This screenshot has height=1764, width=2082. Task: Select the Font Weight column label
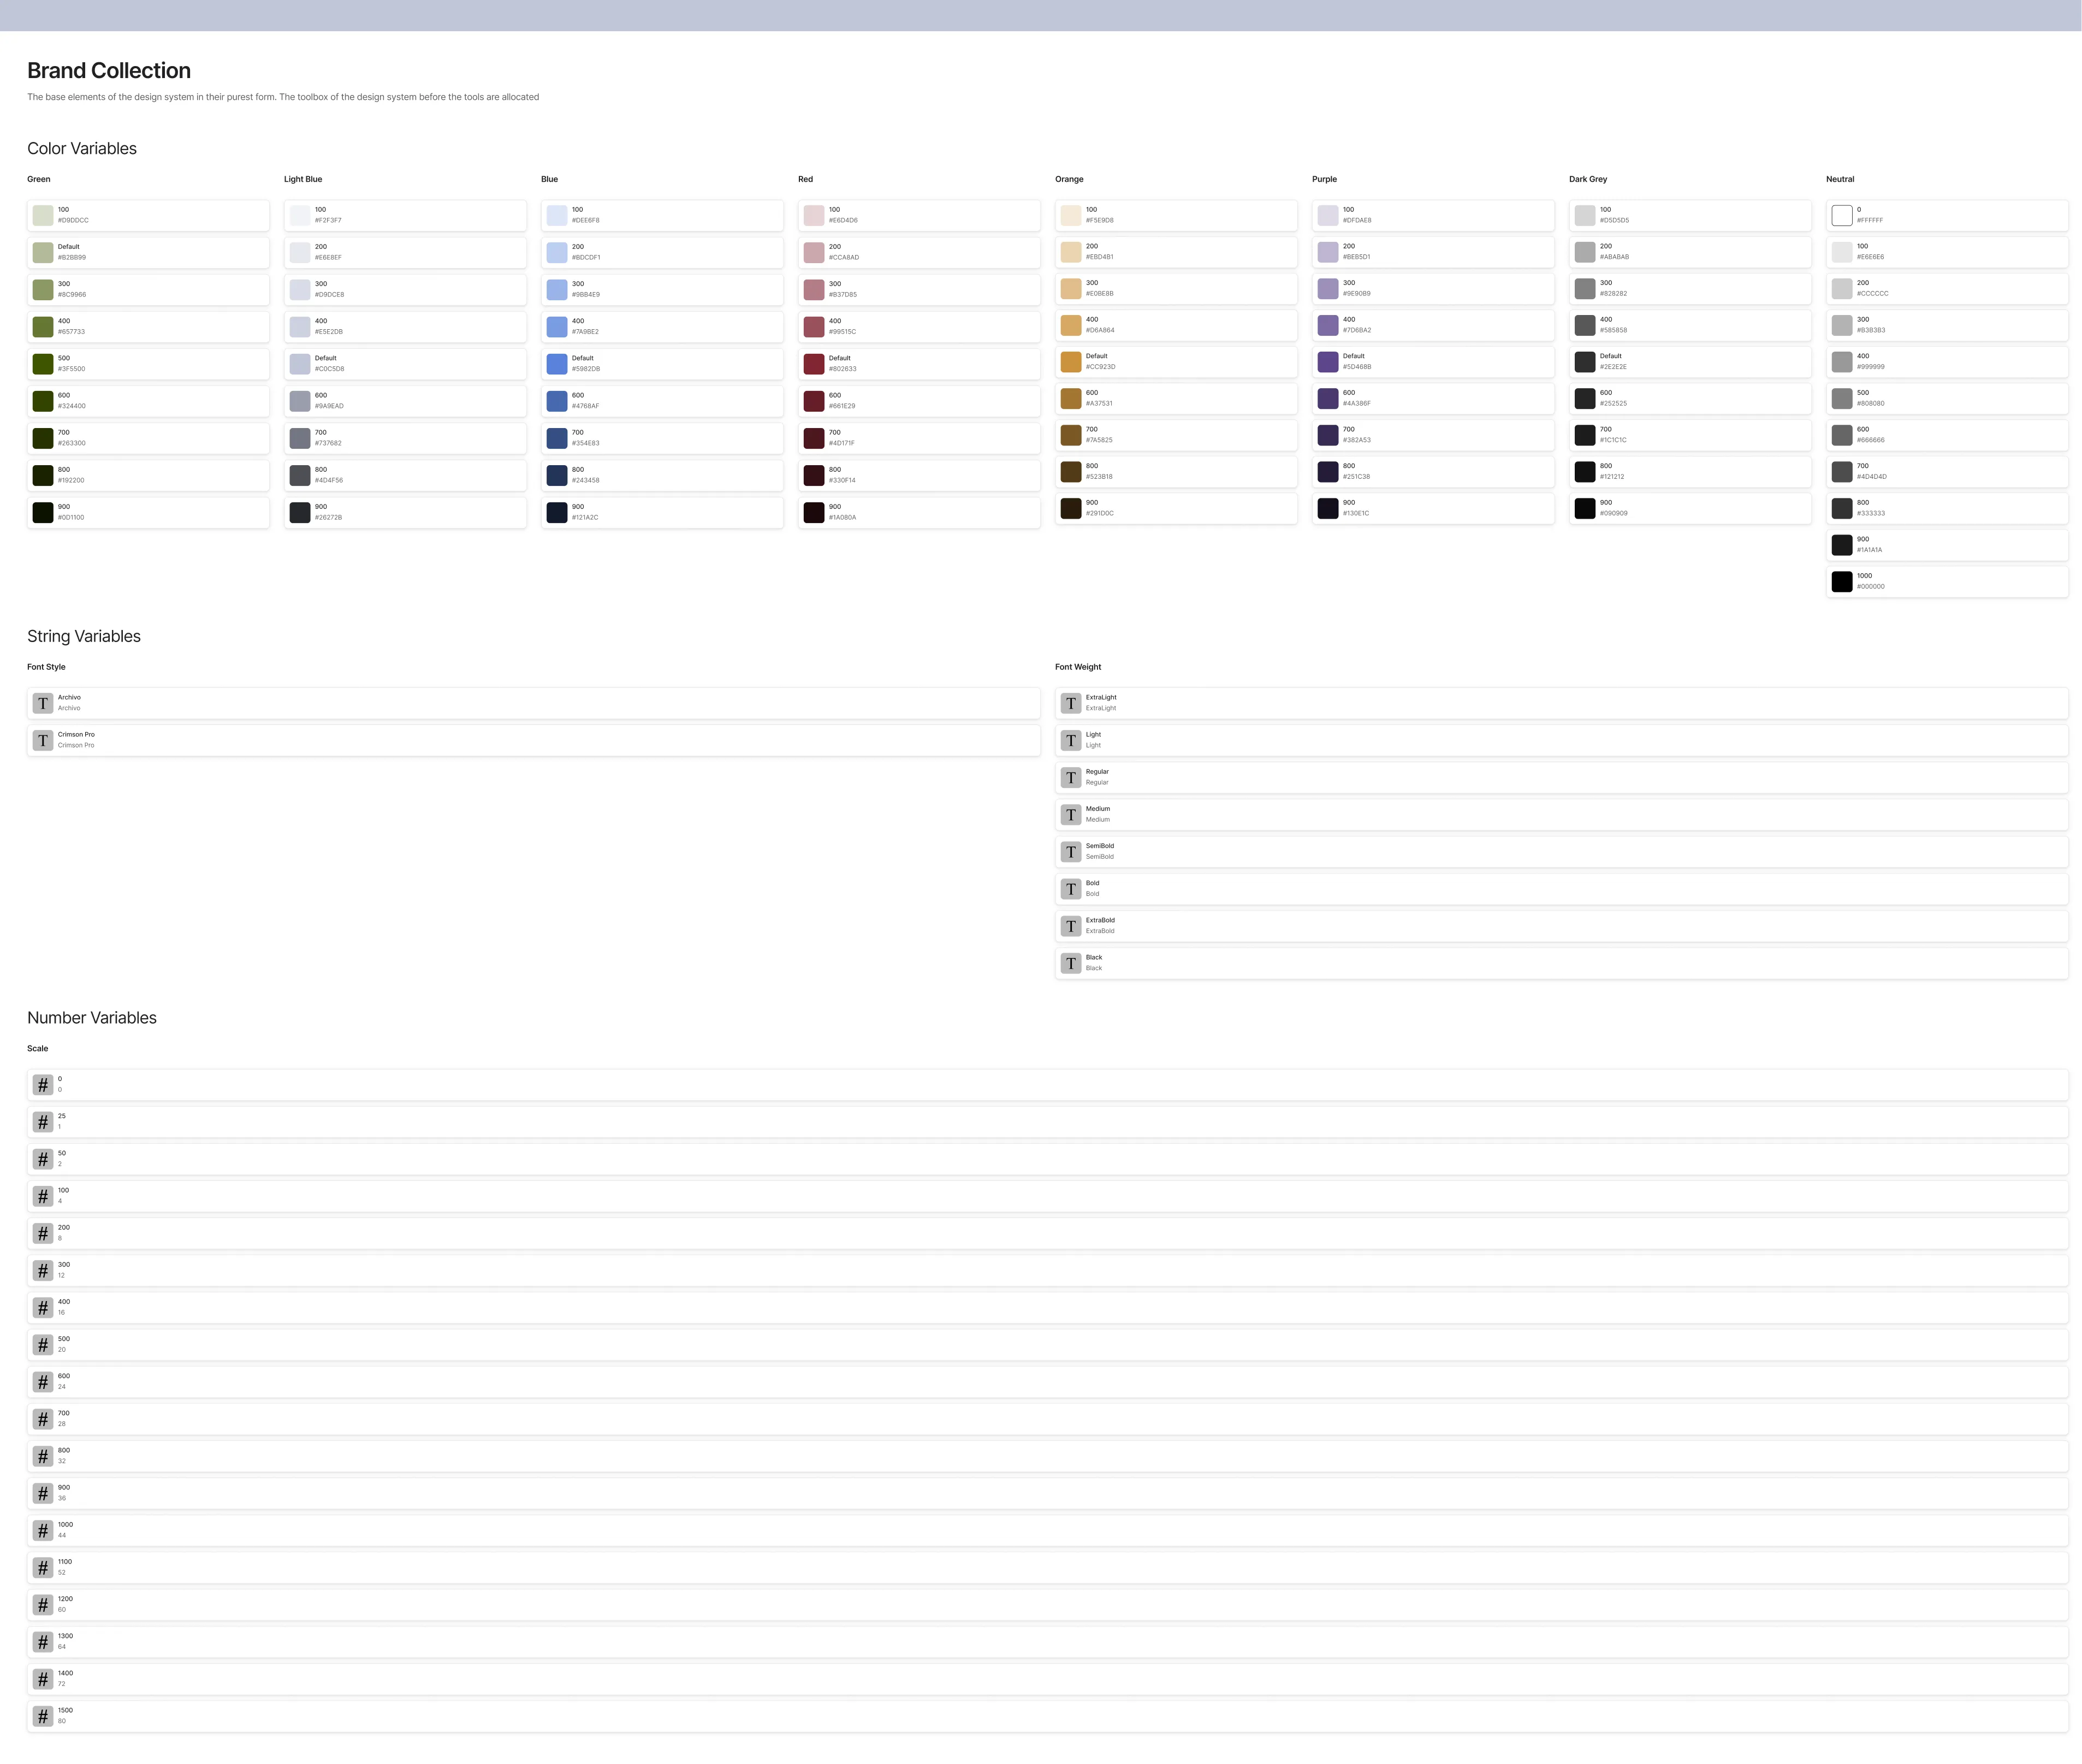coord(1078,667)
